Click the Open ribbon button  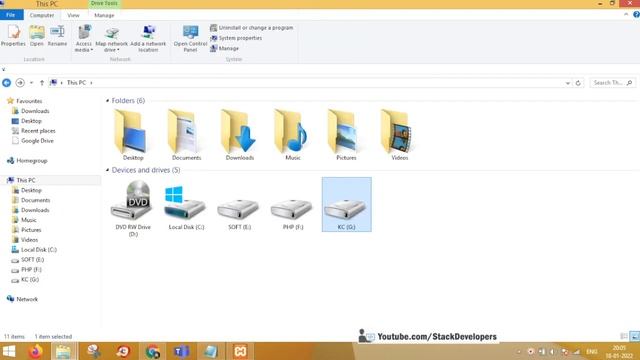36,35
